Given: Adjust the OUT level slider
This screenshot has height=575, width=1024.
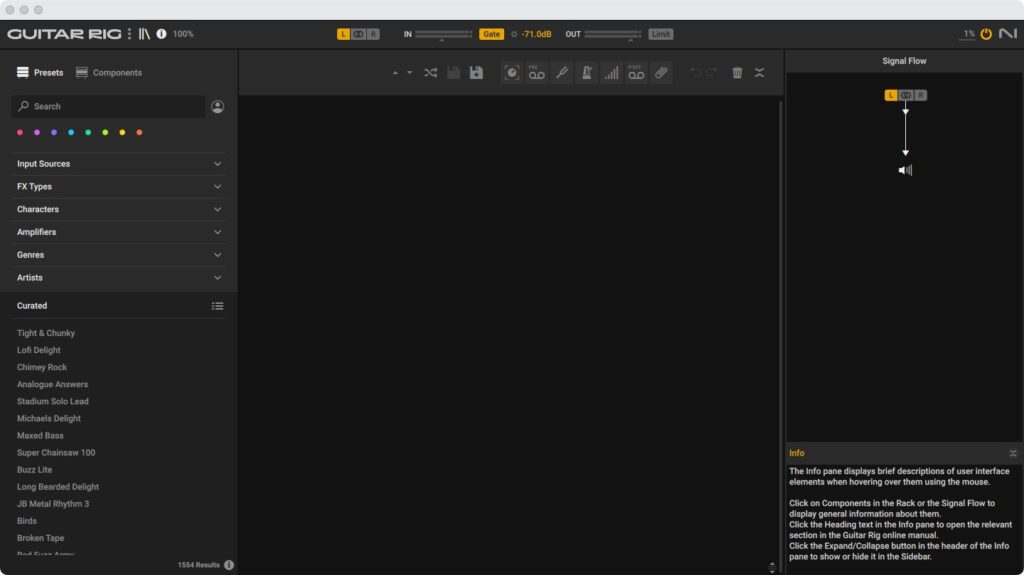Looking at the screenshot, I should tap(613, 34).
